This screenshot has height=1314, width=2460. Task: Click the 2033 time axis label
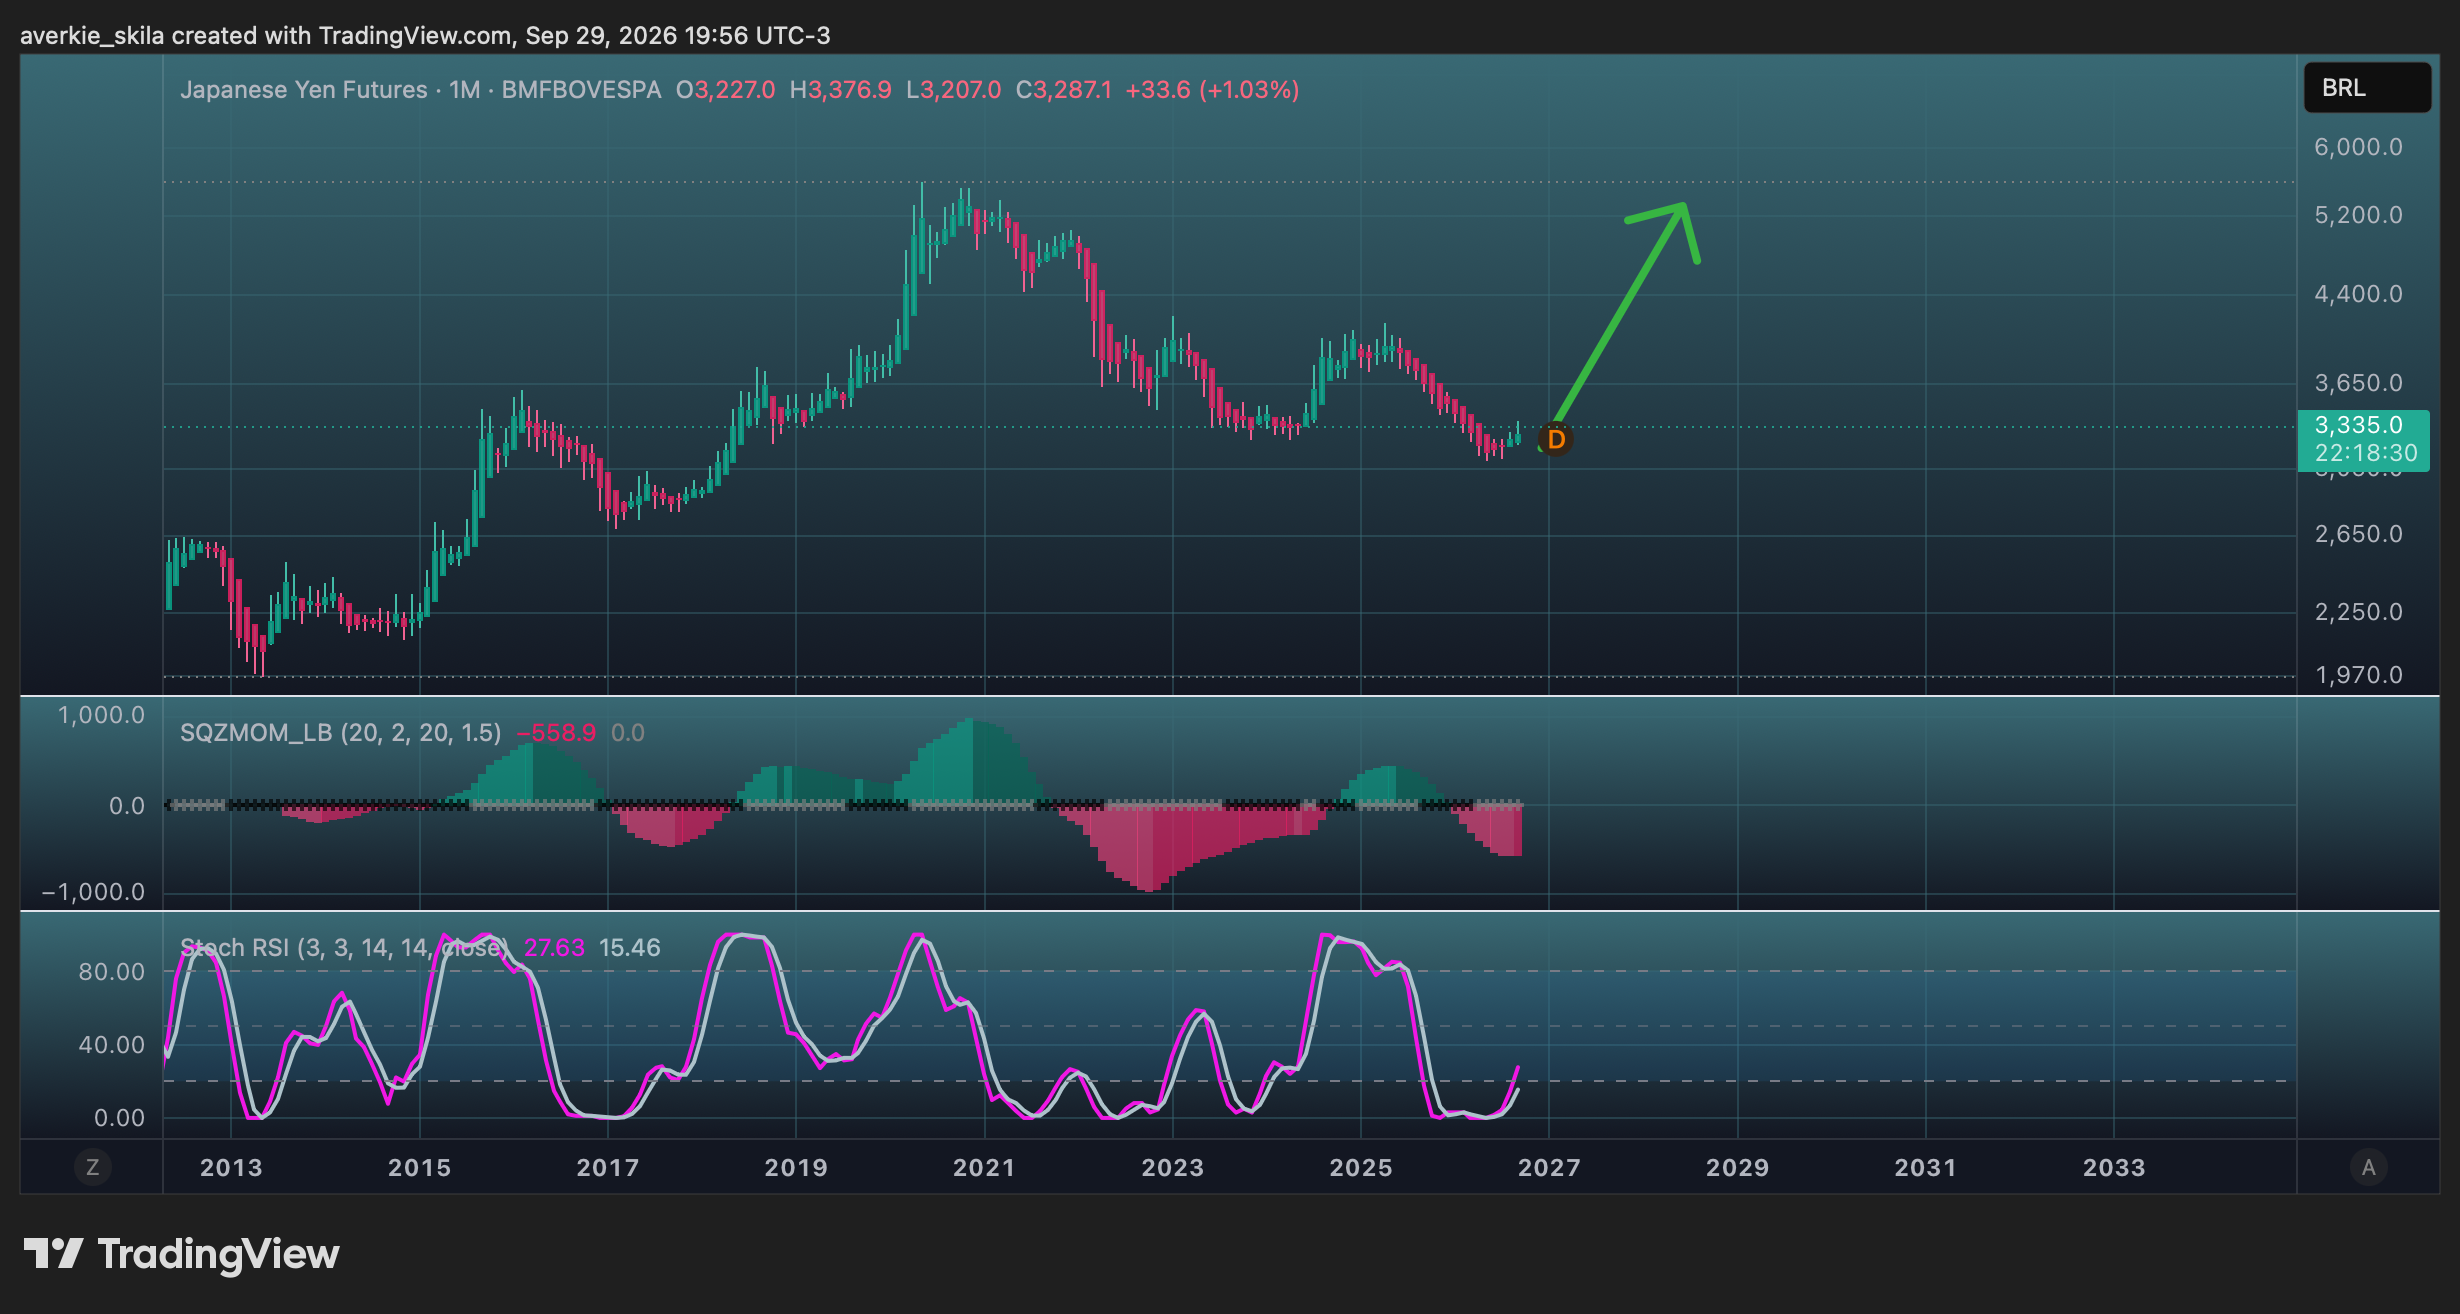(2114, 1168)
